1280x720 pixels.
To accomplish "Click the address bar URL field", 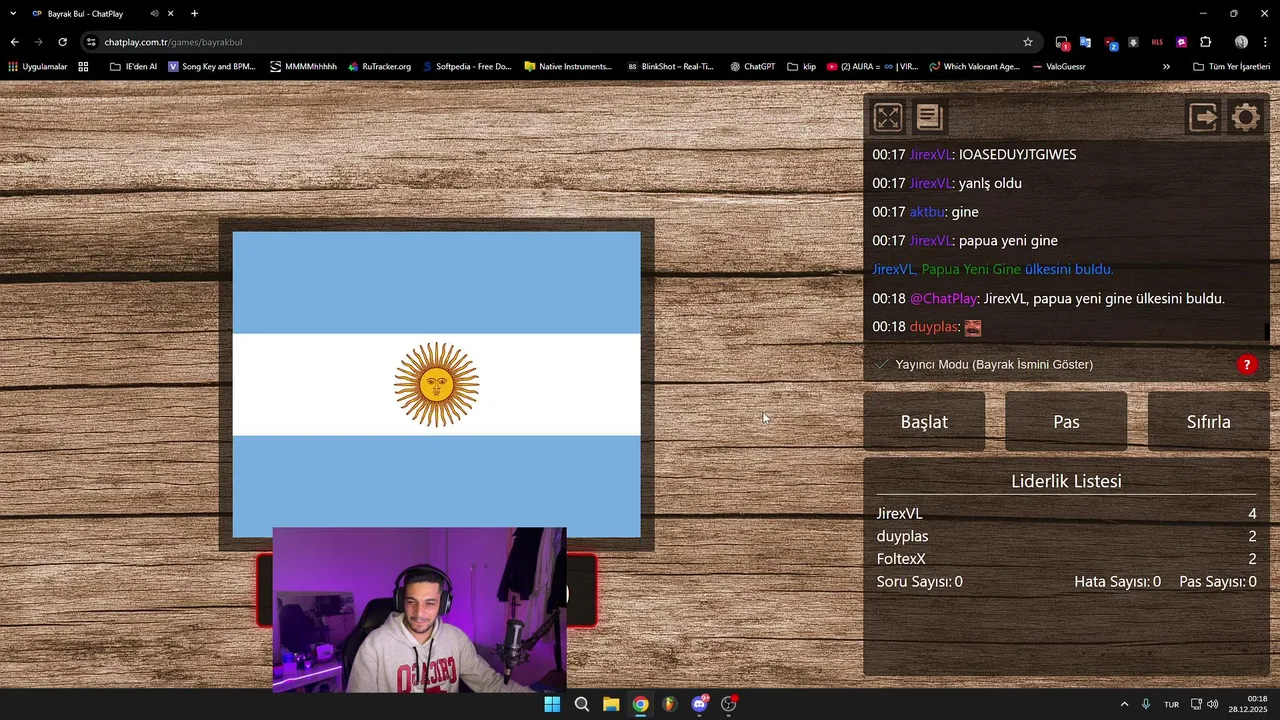I will point(560,42).
